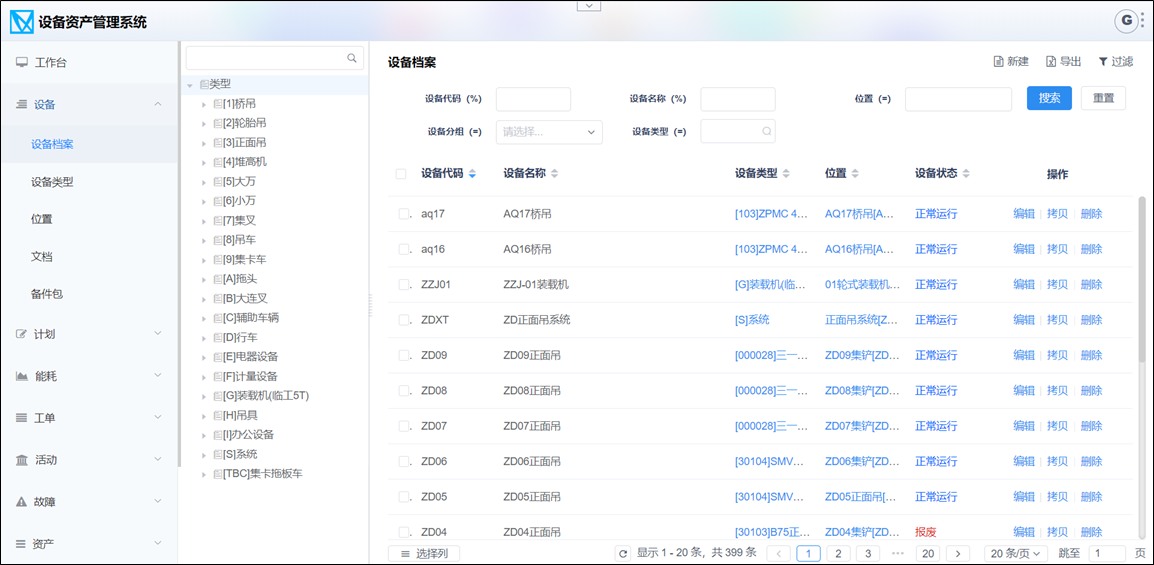Screen dimensions: 1154x565
Task: Click magnifier icon in 设备类型 filter field
Action: coord(767,131)
